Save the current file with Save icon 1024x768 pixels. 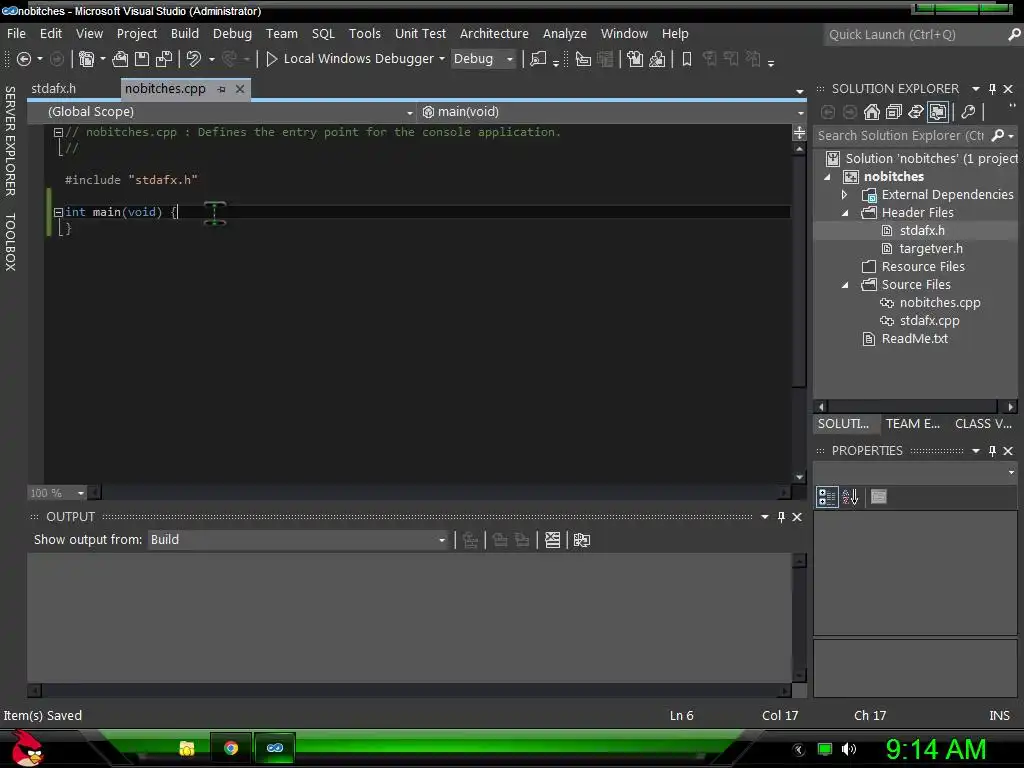pyautogui.click(x=142, y=59)
